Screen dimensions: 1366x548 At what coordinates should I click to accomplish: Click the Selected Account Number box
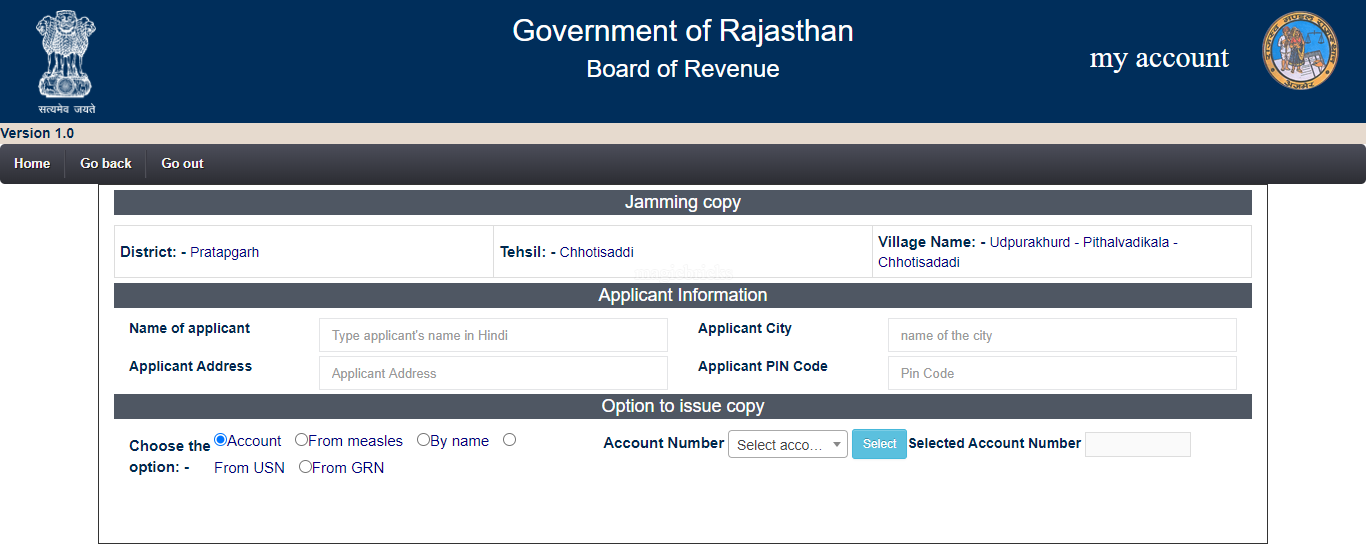click(1137, 444)
